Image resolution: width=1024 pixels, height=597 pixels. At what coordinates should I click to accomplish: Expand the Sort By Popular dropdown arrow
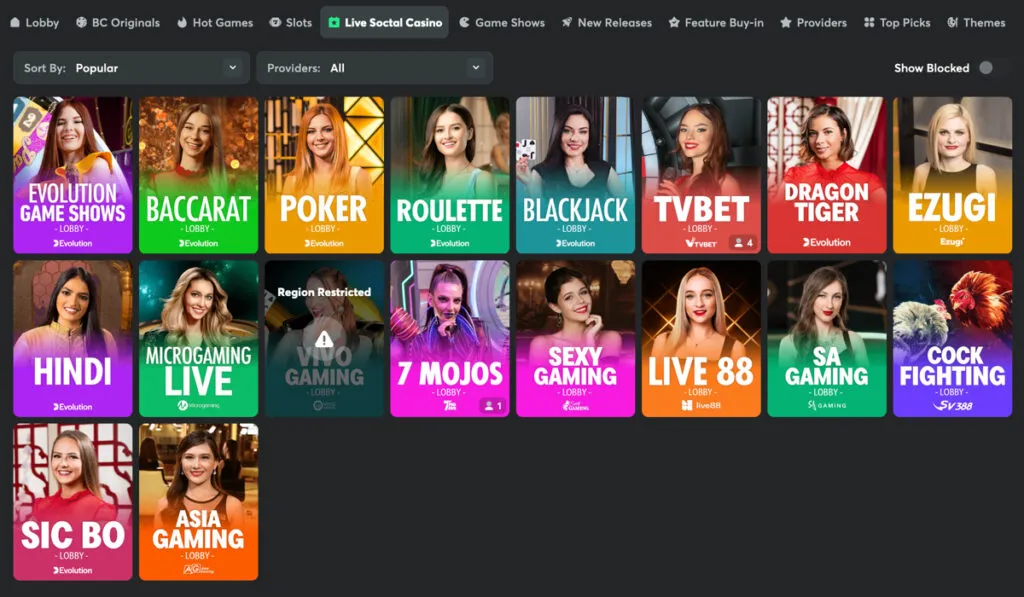coord(232,67)
